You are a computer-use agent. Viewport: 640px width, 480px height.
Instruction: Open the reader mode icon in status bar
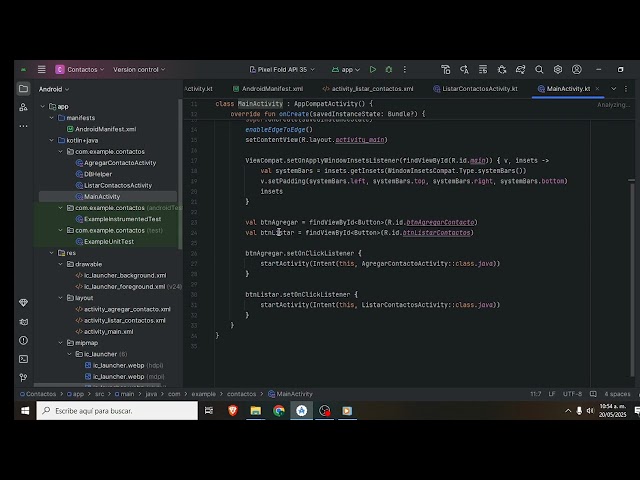coord(593,394)
